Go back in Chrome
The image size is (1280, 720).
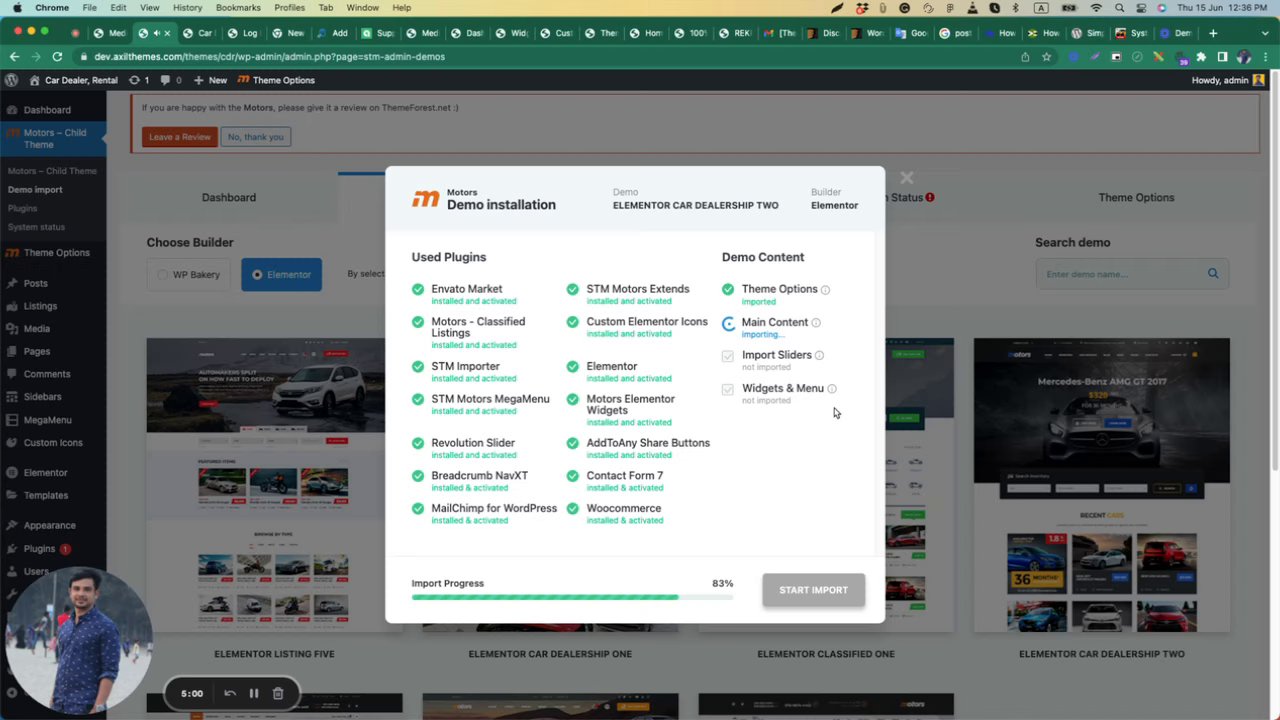click(14, 57)
